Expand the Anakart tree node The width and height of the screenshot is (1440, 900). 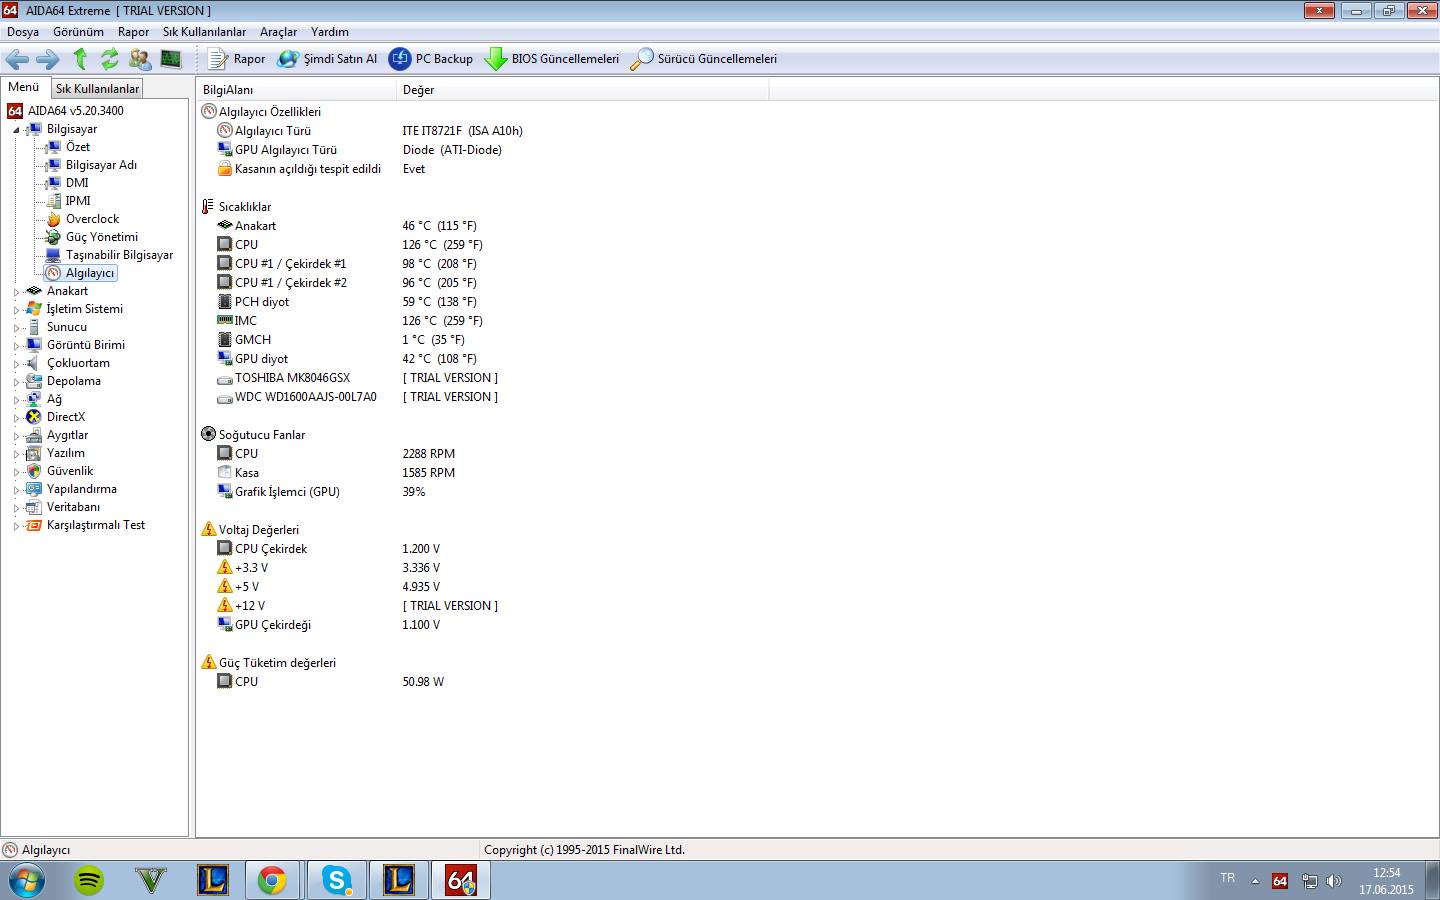tap(16, 292)
